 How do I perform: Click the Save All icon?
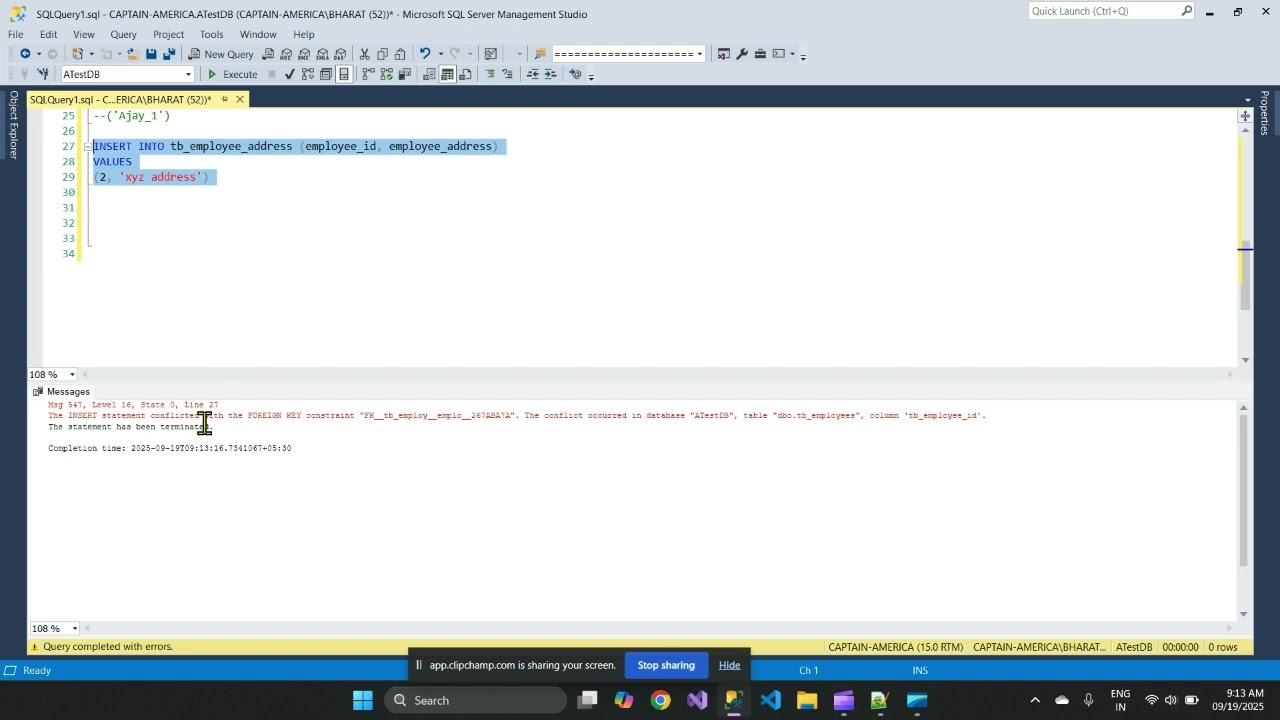coord(169,54)
